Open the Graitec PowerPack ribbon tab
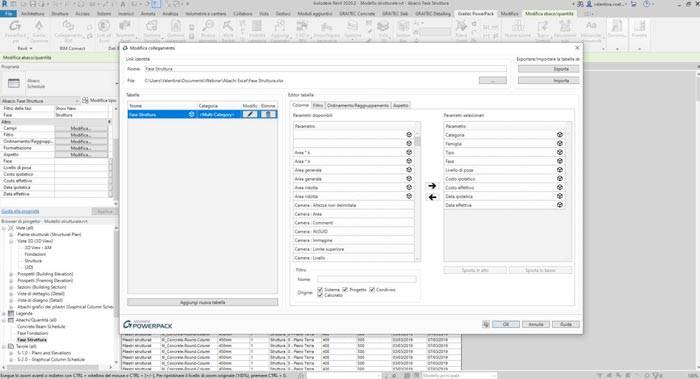700x379 pixels. 476,14
